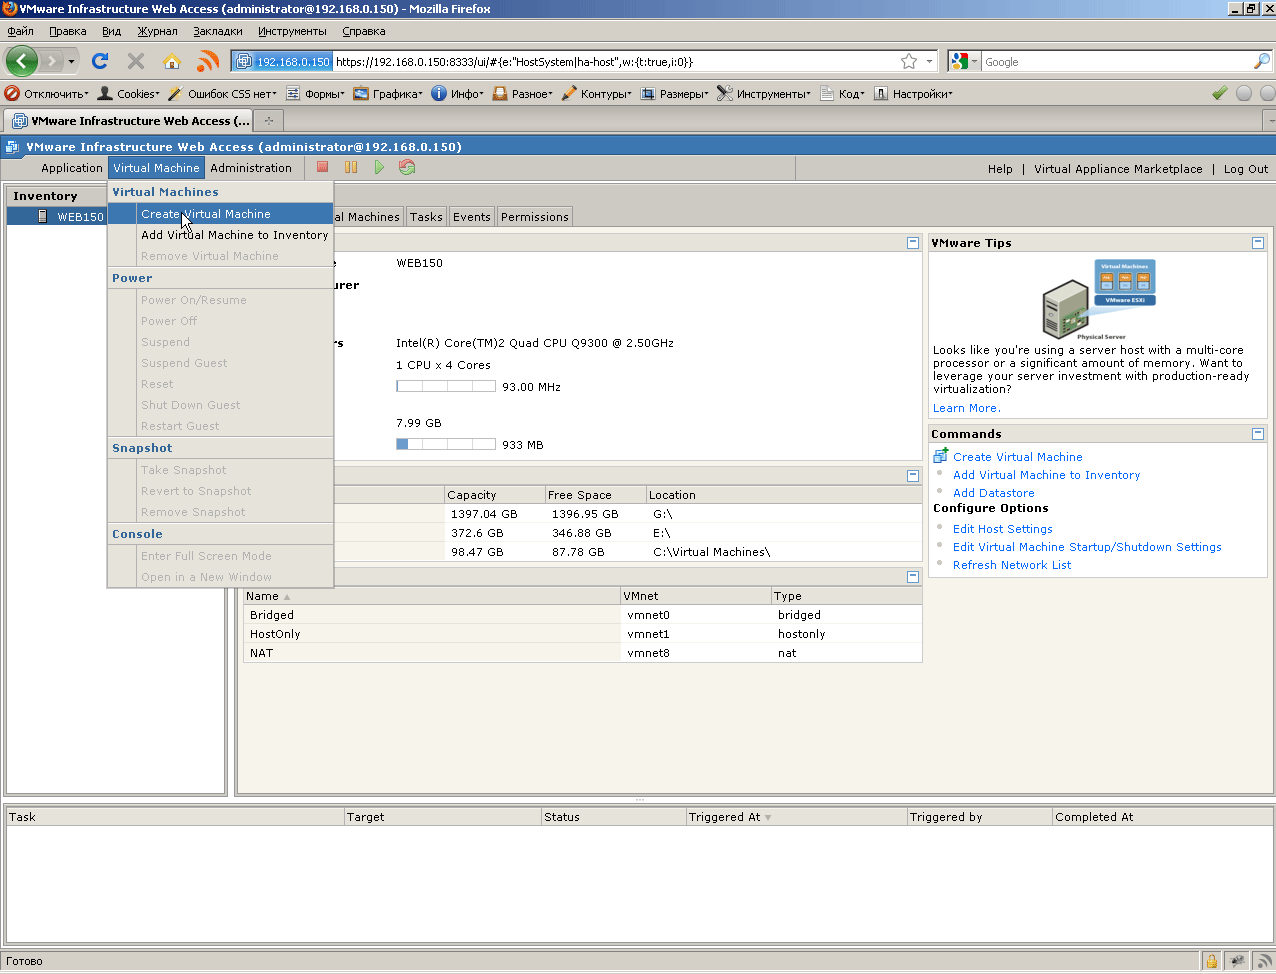Open the Размеры toolbar dropdown
Viewport: 1276px width, 974px height.
click(675, 93)
